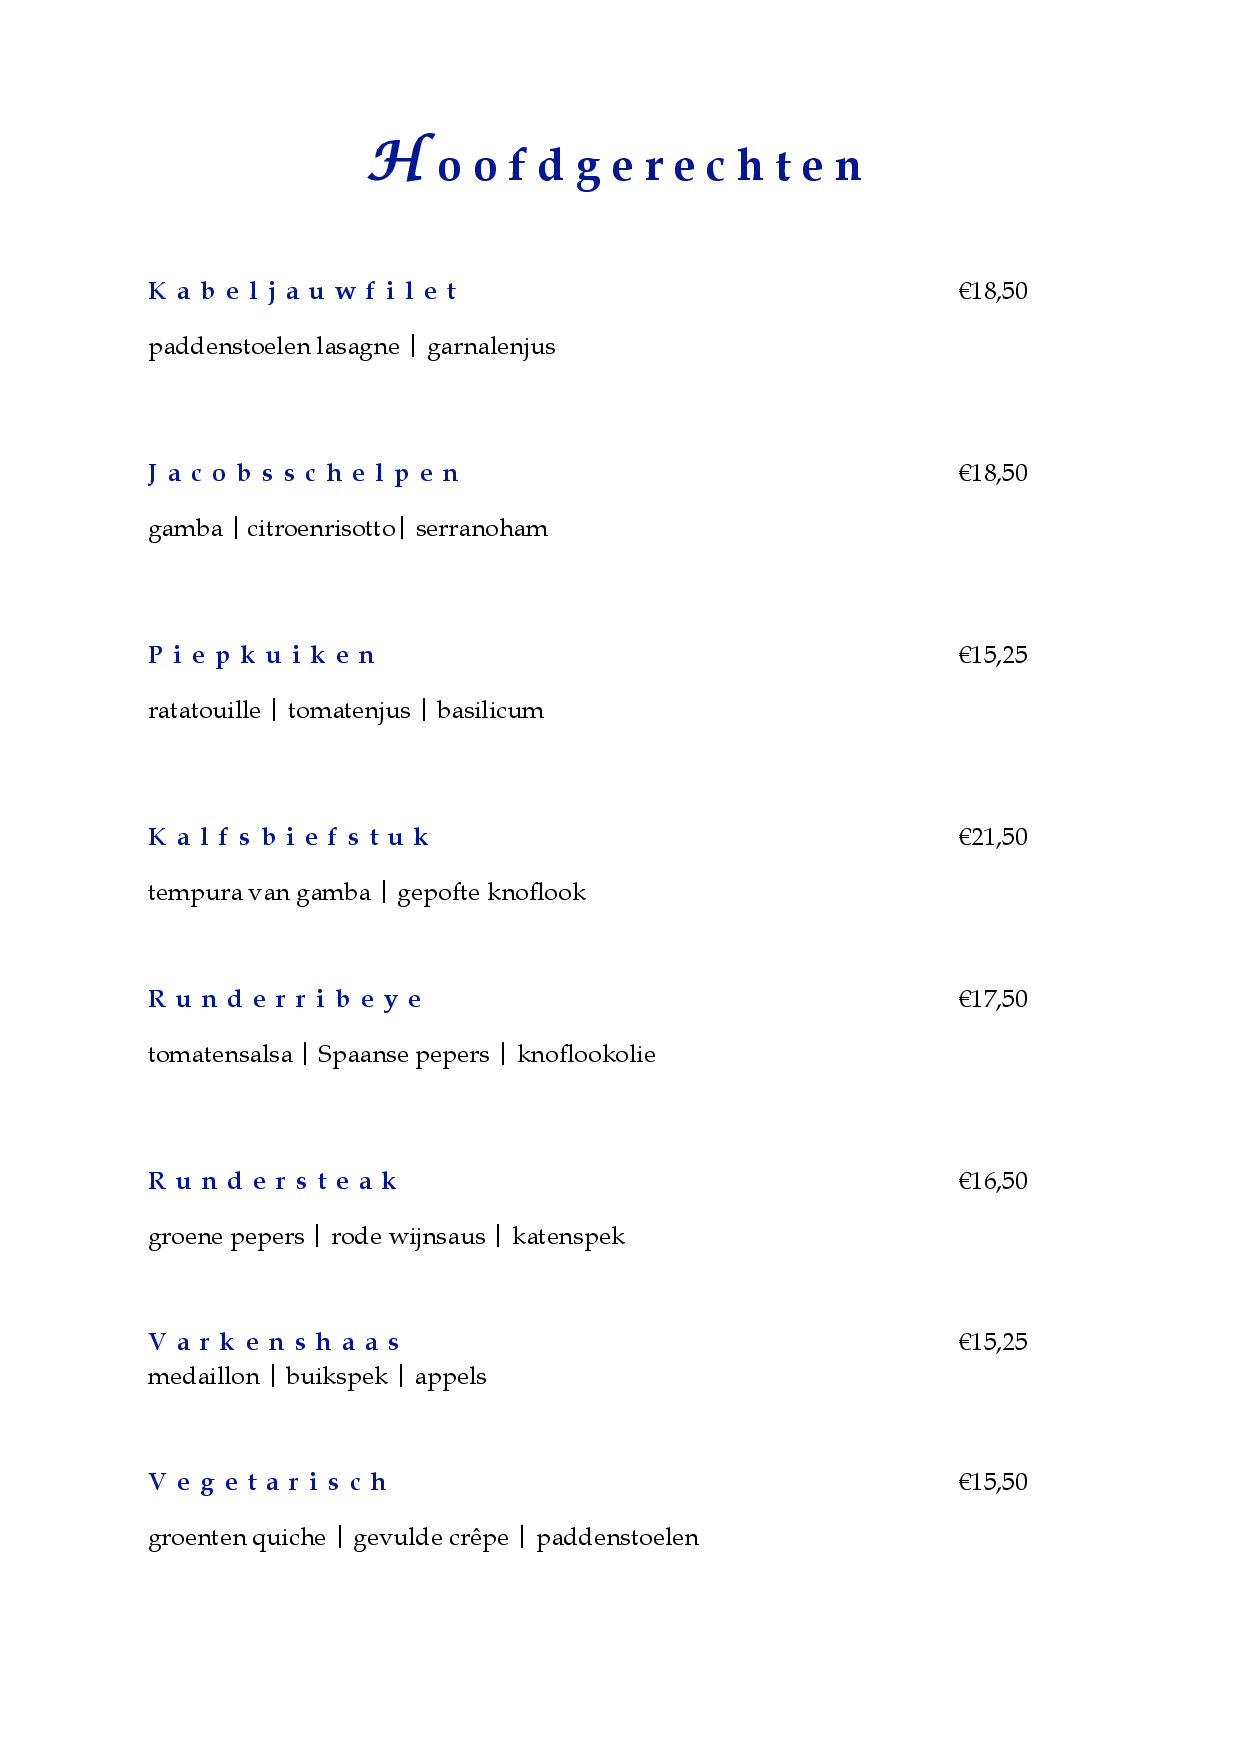Select the Runderribeye dish heading
Image resolution: width=1240 pixels, height=1754 pixels.
pyautogui.click(x=285, y=1000)
